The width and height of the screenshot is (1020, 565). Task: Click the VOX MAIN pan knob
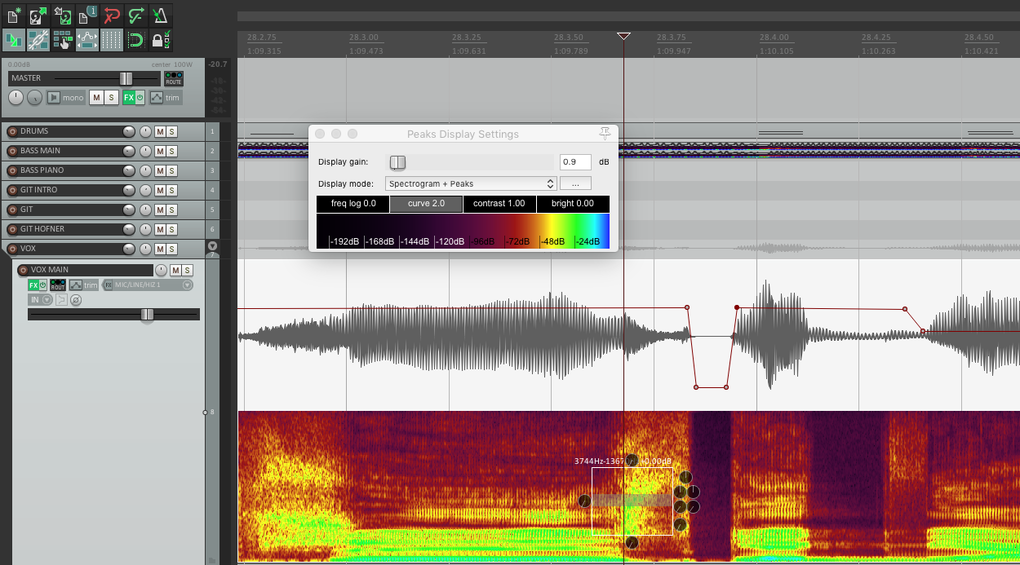pyautogui.click(x=161, y=270)
